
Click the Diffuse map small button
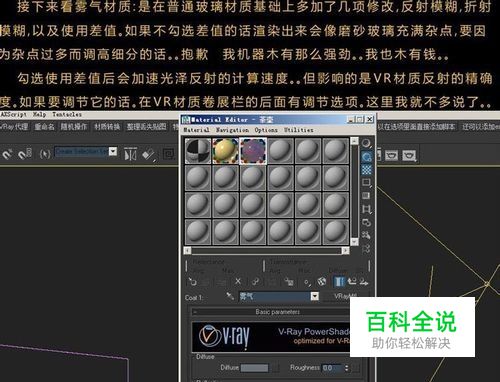pos(276,368)
